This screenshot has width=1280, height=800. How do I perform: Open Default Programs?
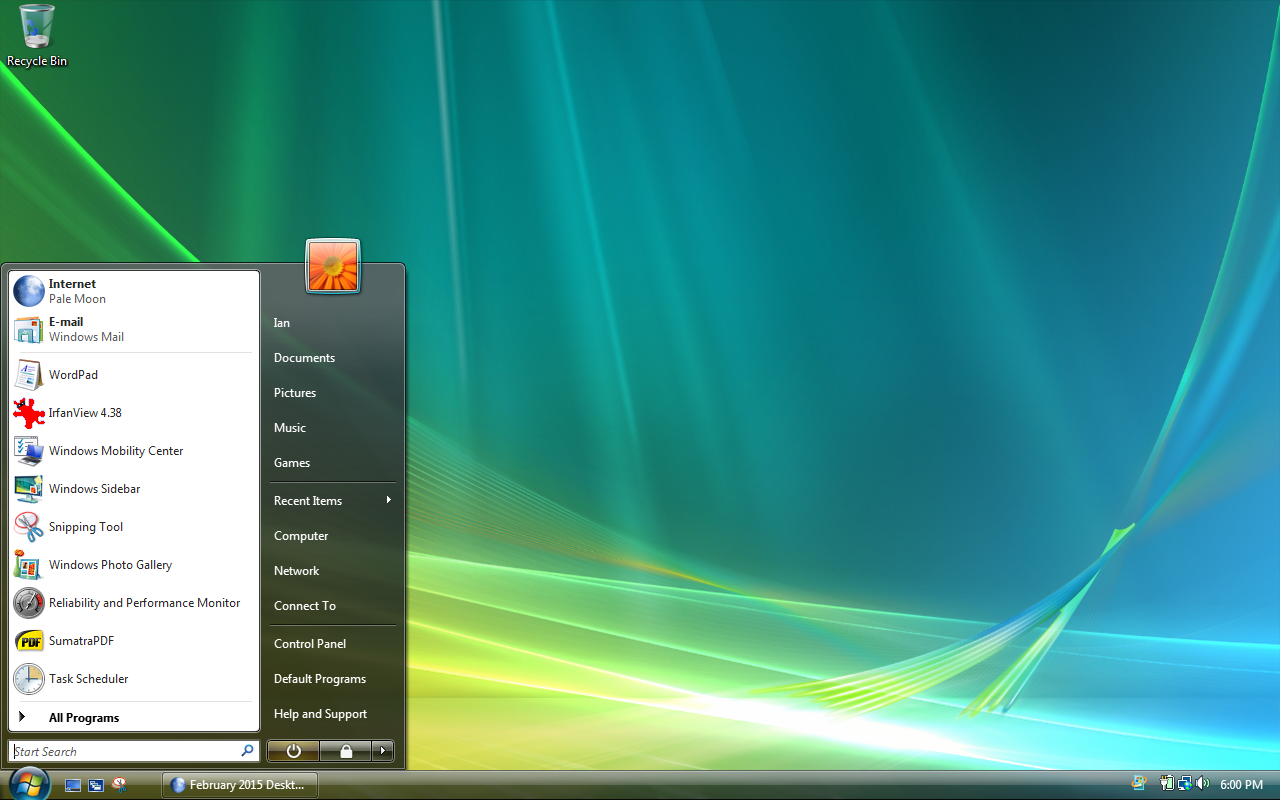tap(333, 679)
